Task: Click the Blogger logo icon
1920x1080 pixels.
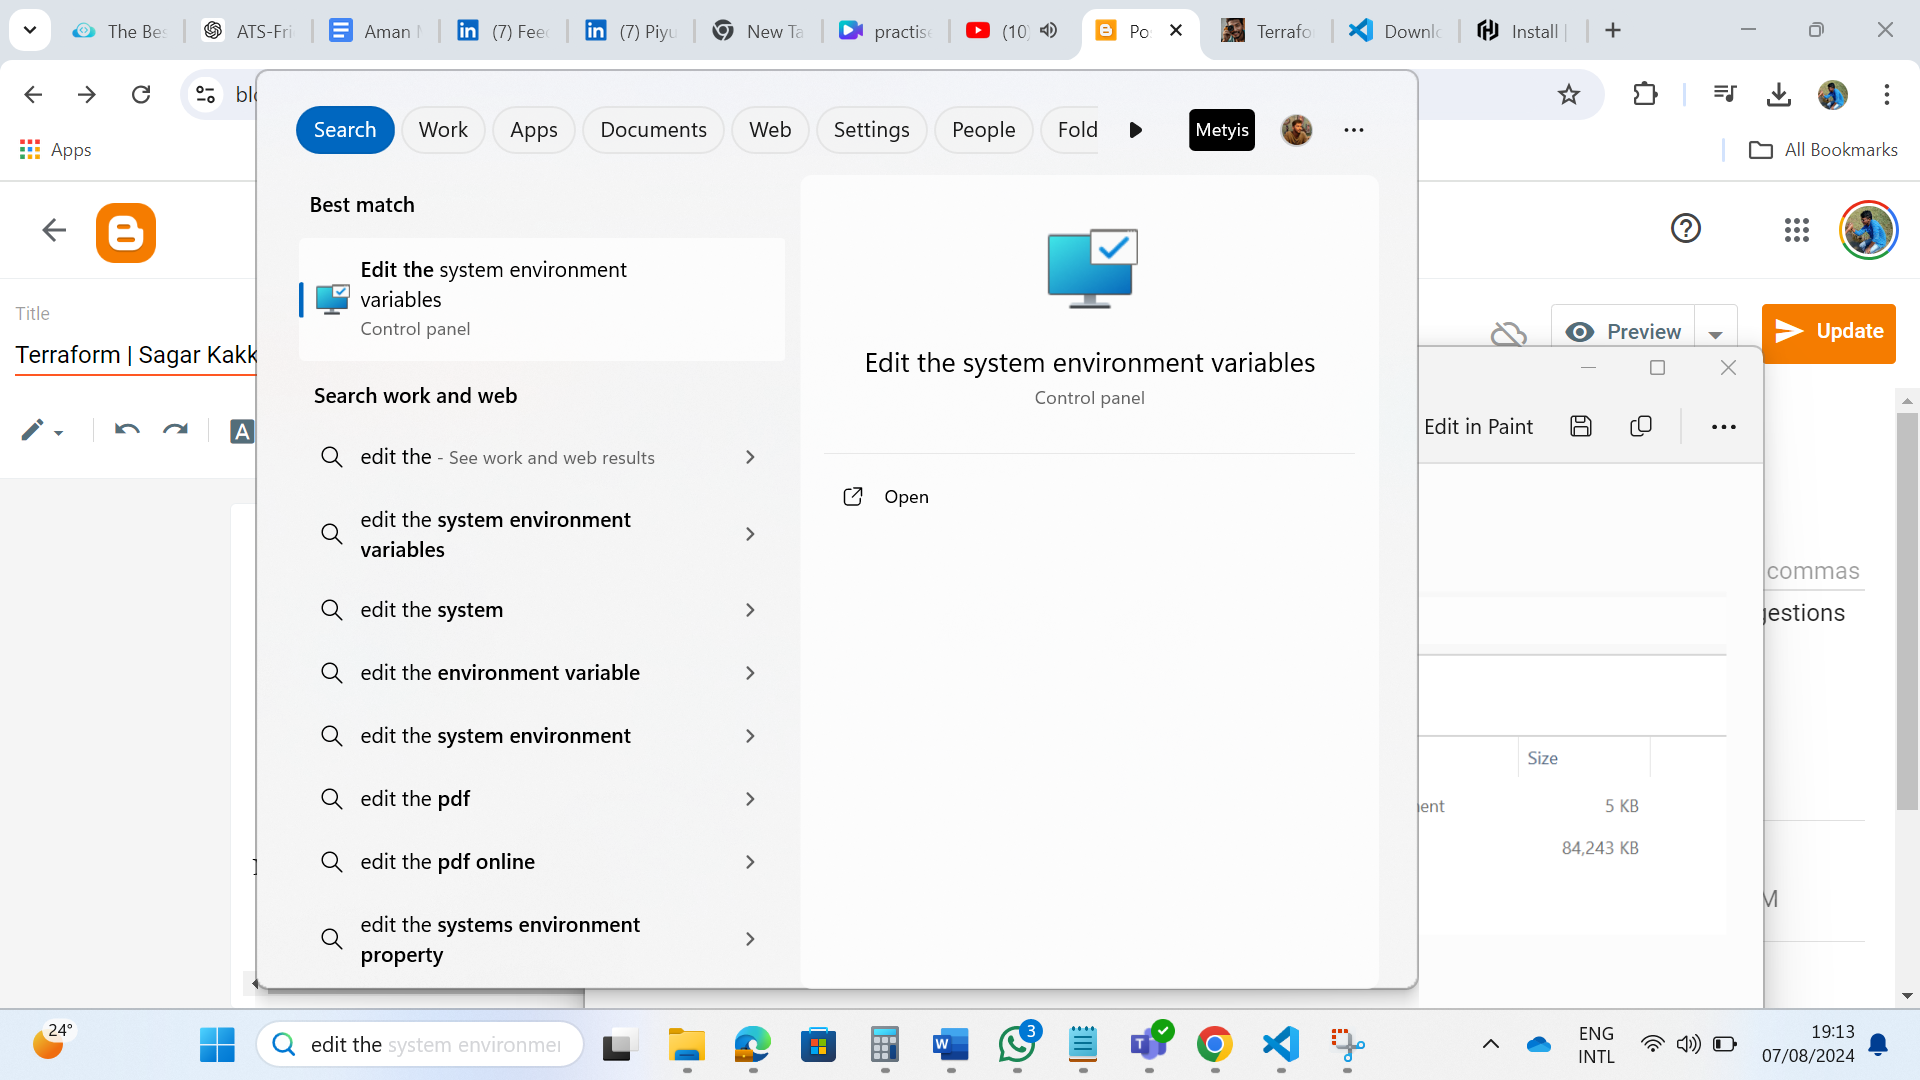Action: coord(126,233)
